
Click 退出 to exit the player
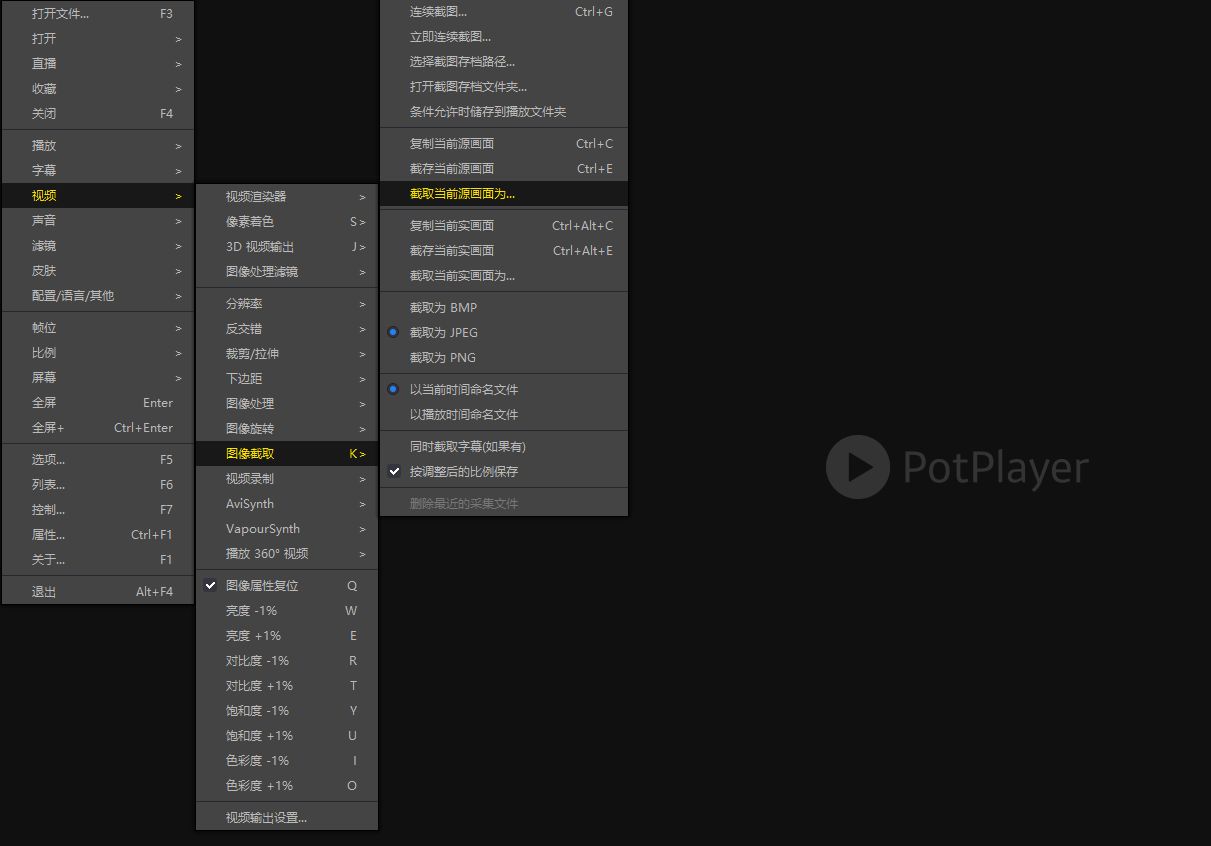98,591
